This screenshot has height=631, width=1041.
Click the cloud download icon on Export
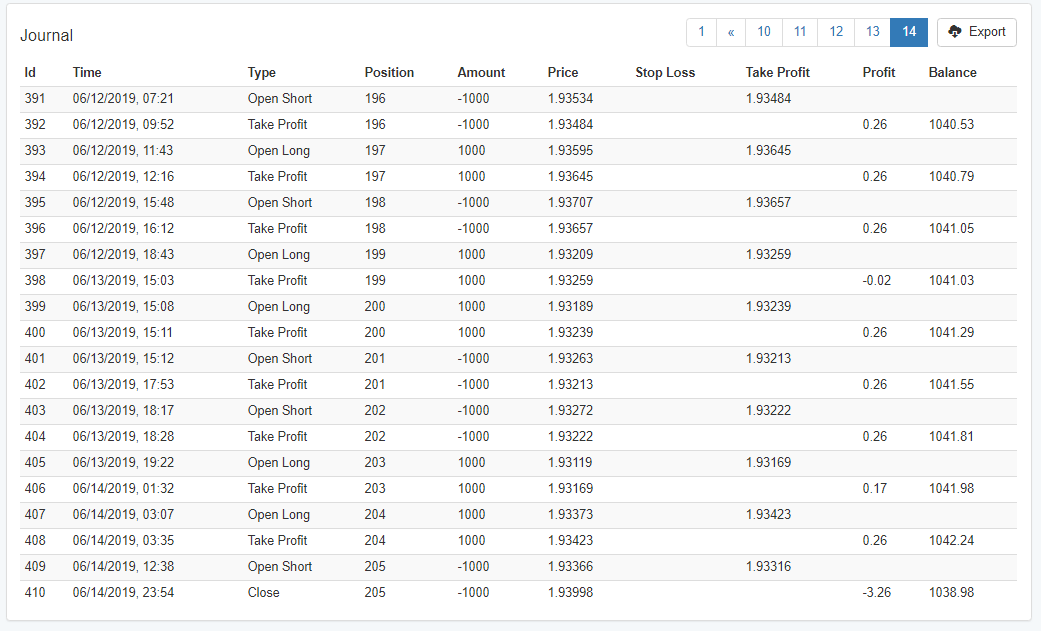coord(955,32)
